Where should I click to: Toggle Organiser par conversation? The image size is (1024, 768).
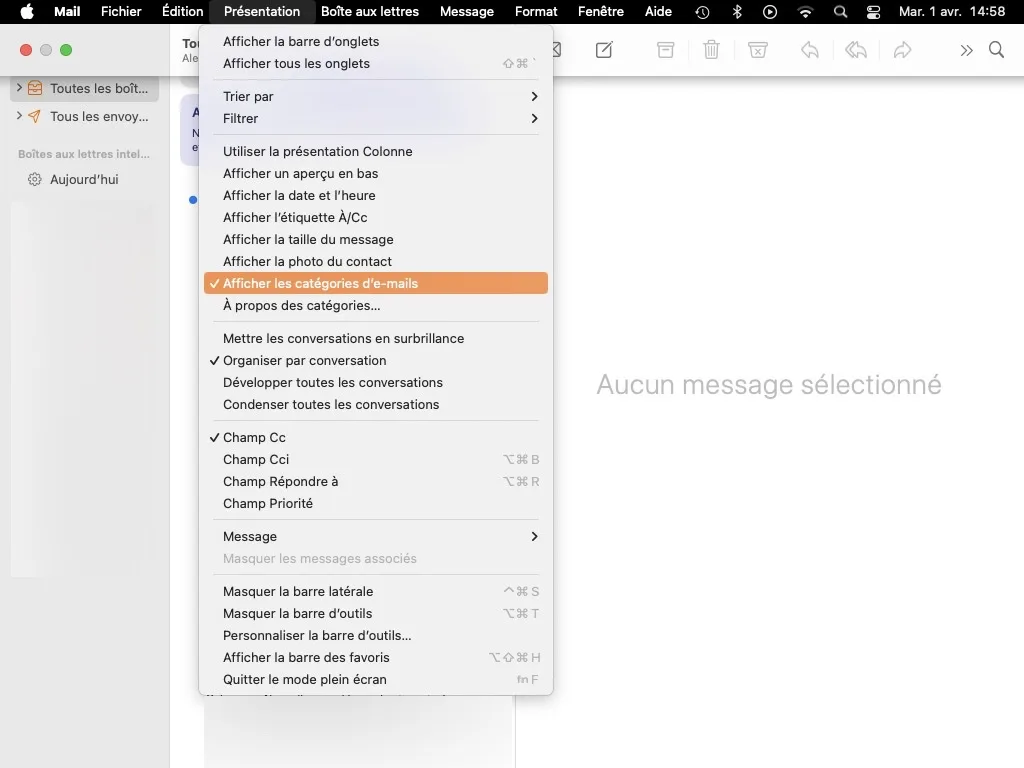pyautogui.click(x=376, y=360)
